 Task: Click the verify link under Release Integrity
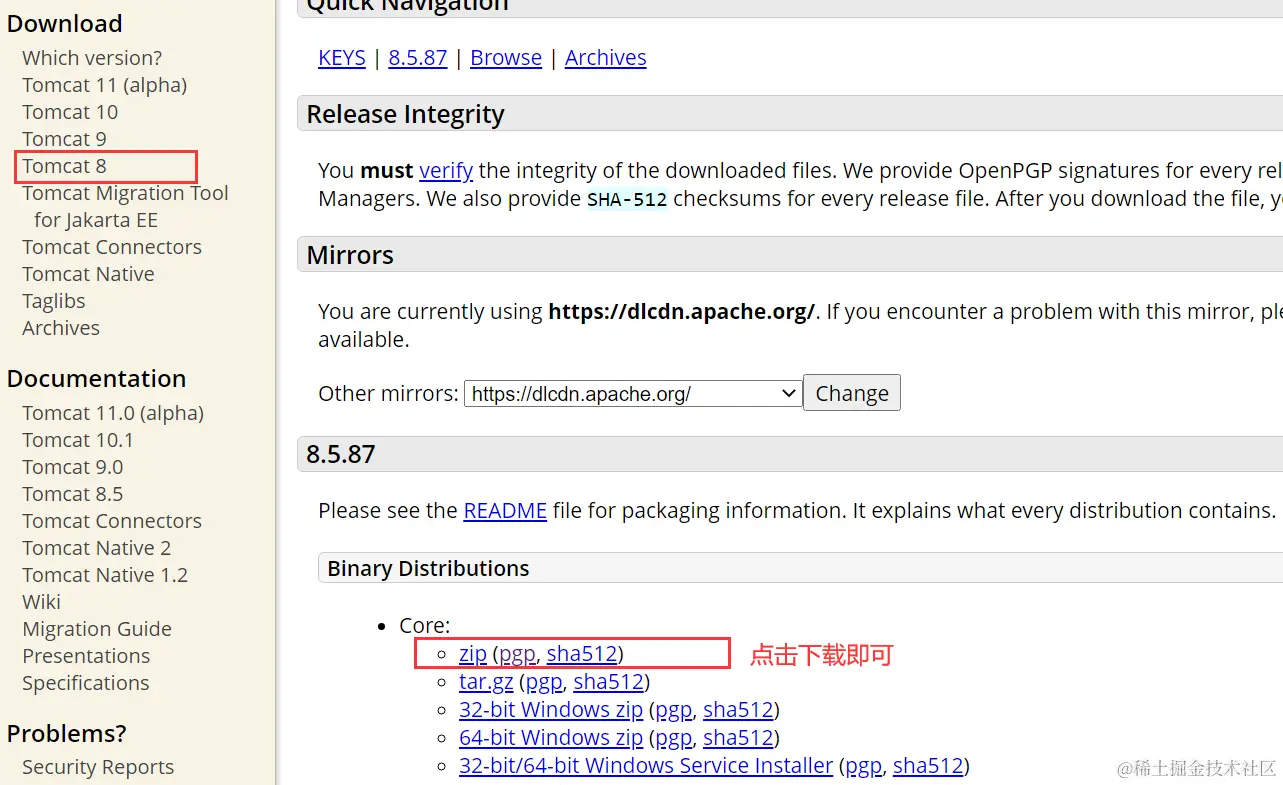tap(446, 171)
